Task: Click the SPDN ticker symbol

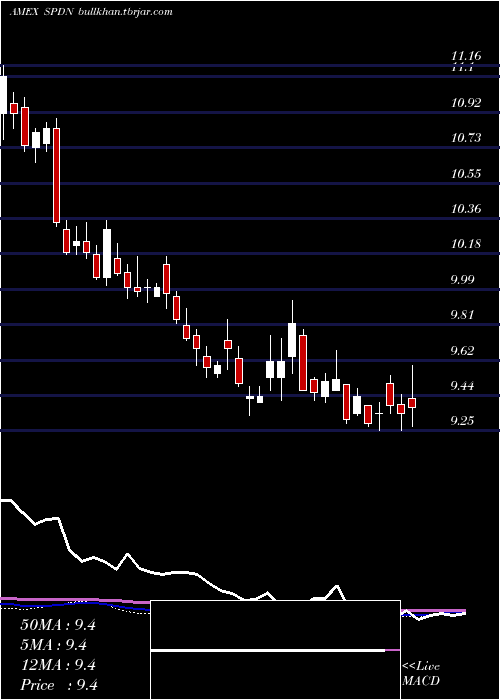Action: point(60,12)
